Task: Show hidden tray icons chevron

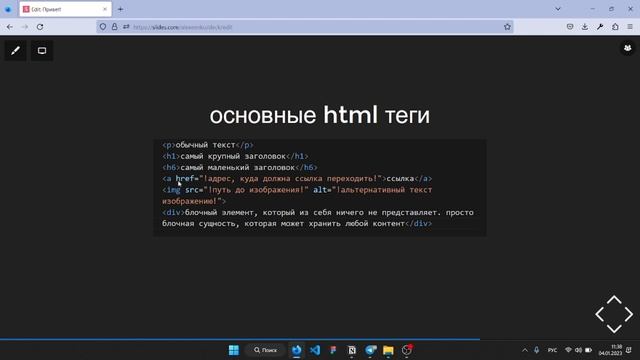Action: coord(525,350)
